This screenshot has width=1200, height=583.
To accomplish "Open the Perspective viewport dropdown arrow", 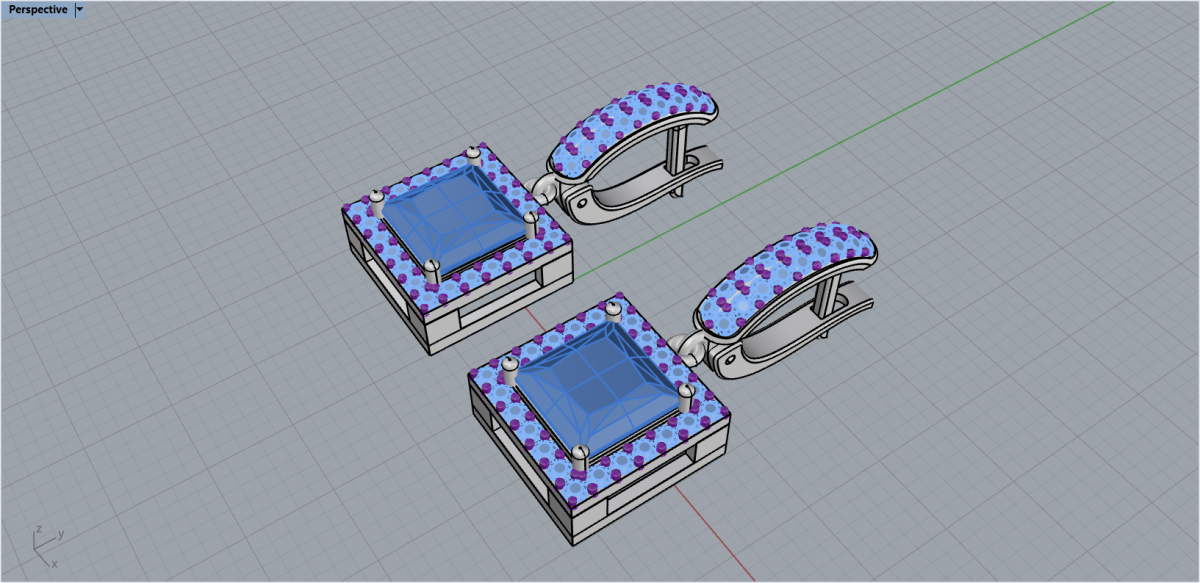I will [80, 9].
